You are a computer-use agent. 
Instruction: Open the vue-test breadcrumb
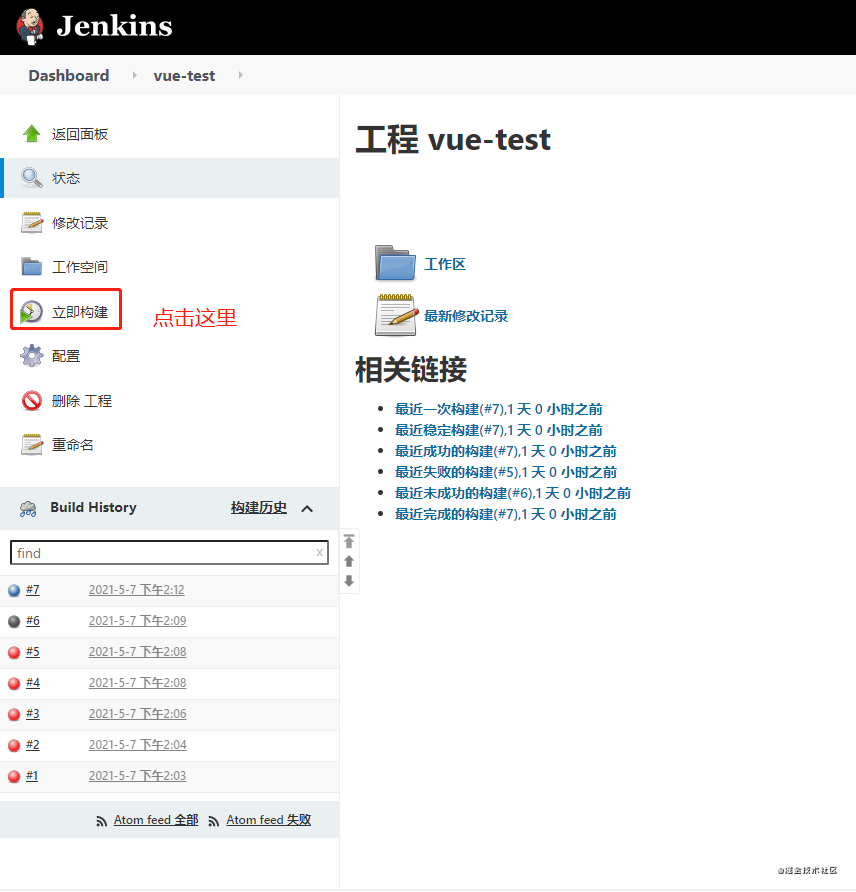click(184, 76)
